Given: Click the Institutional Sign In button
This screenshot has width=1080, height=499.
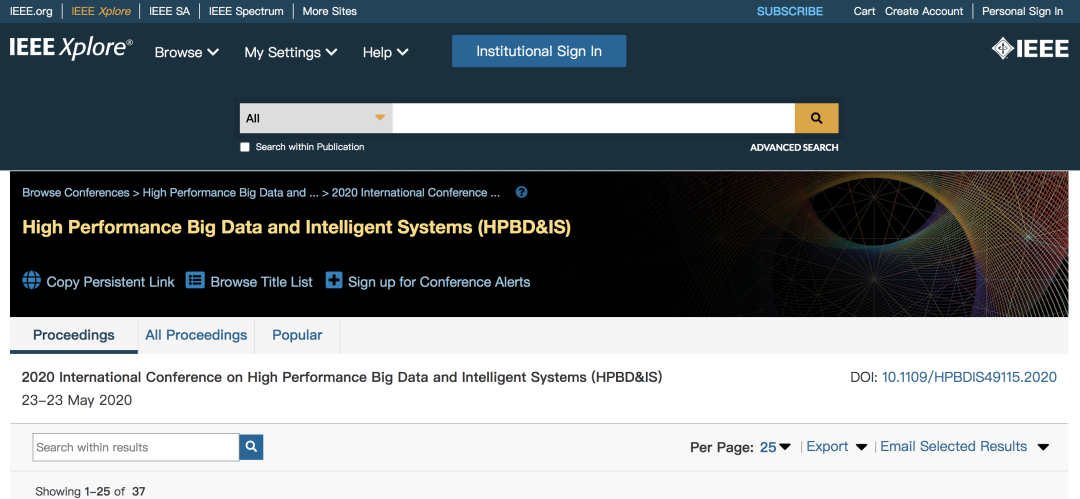Looking at the screenshot, I should point(539,51).
